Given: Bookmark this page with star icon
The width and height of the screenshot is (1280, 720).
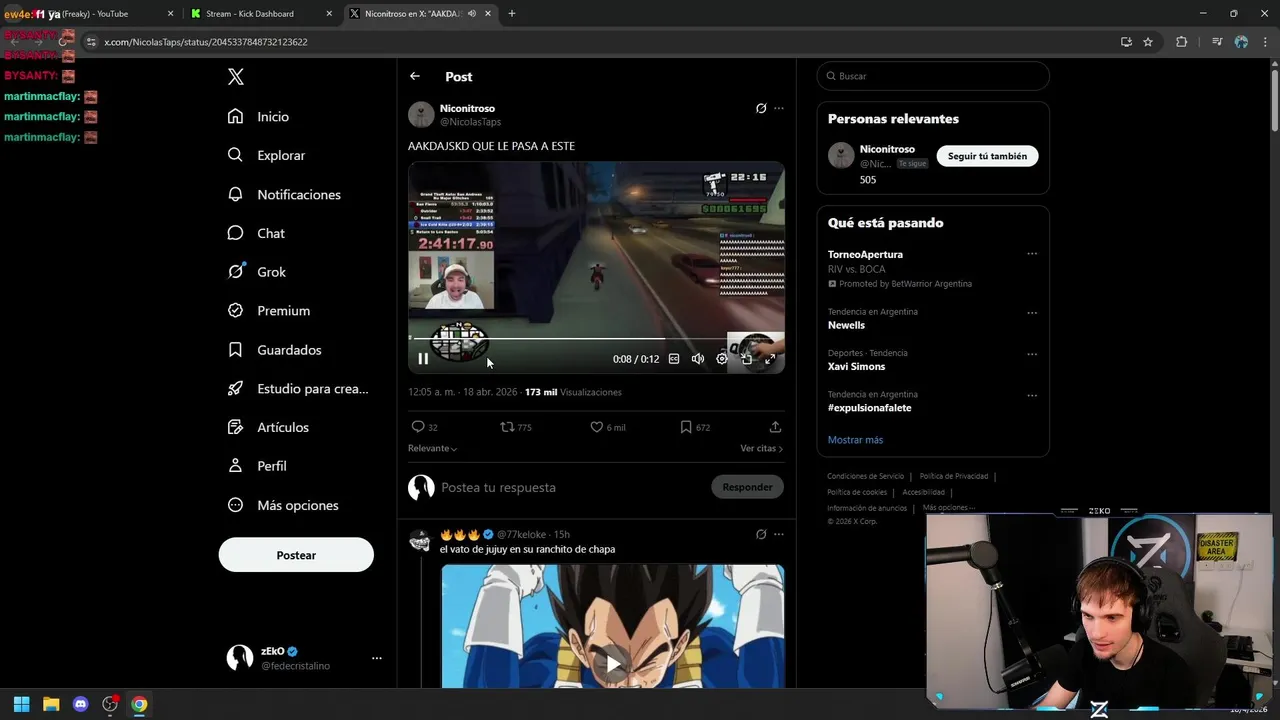Looking at the screenshot, I should 1148,42.
